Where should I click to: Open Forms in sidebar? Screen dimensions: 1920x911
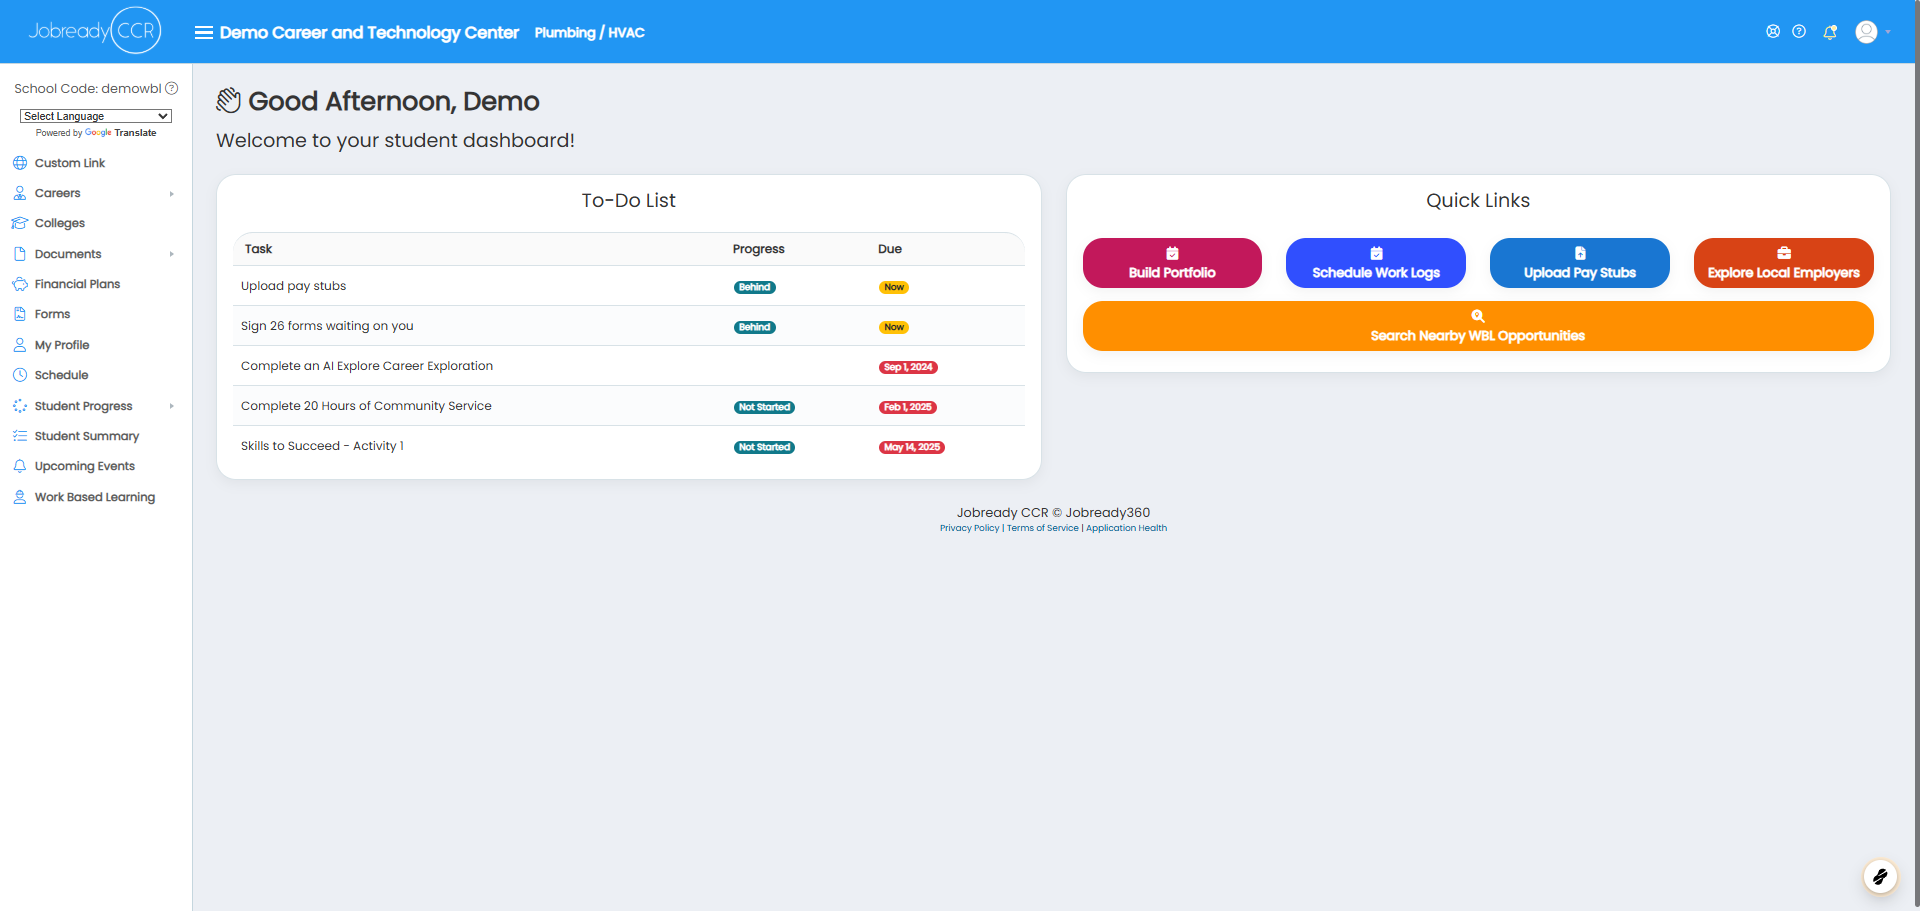tap(52, 314)
